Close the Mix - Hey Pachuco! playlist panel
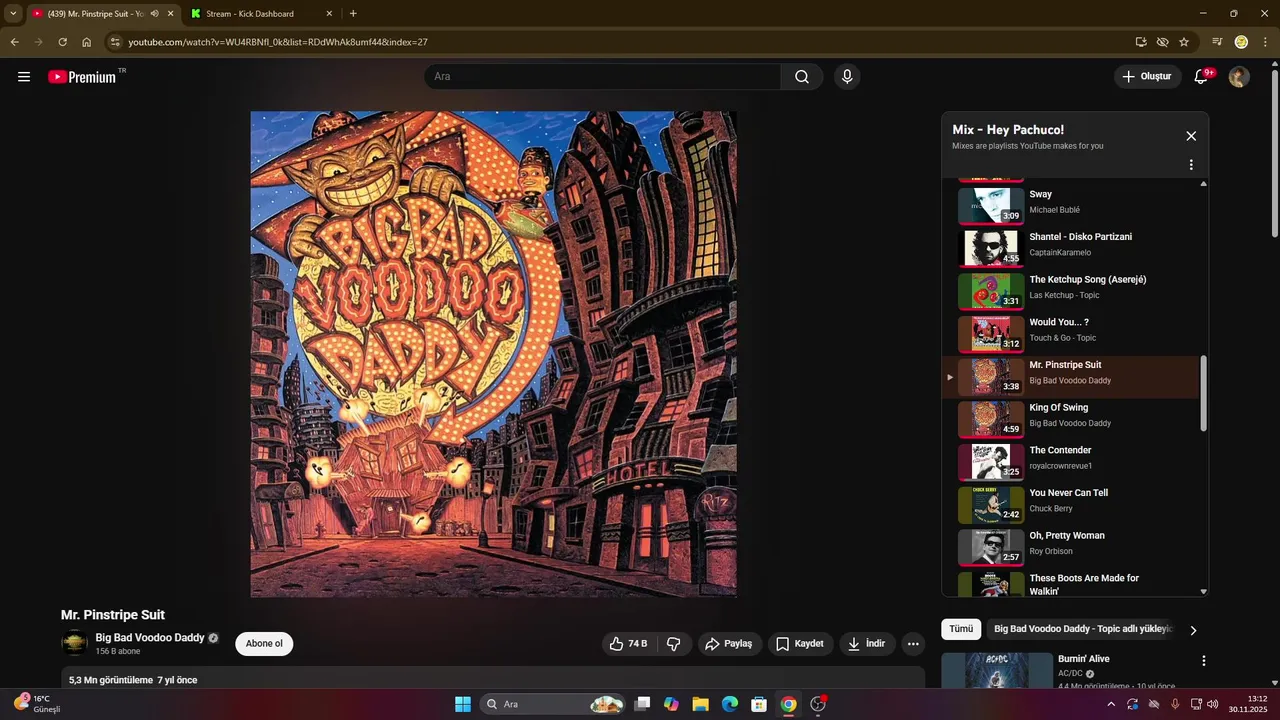This screenshot has height=720, width=1280. pos(1191,136)
